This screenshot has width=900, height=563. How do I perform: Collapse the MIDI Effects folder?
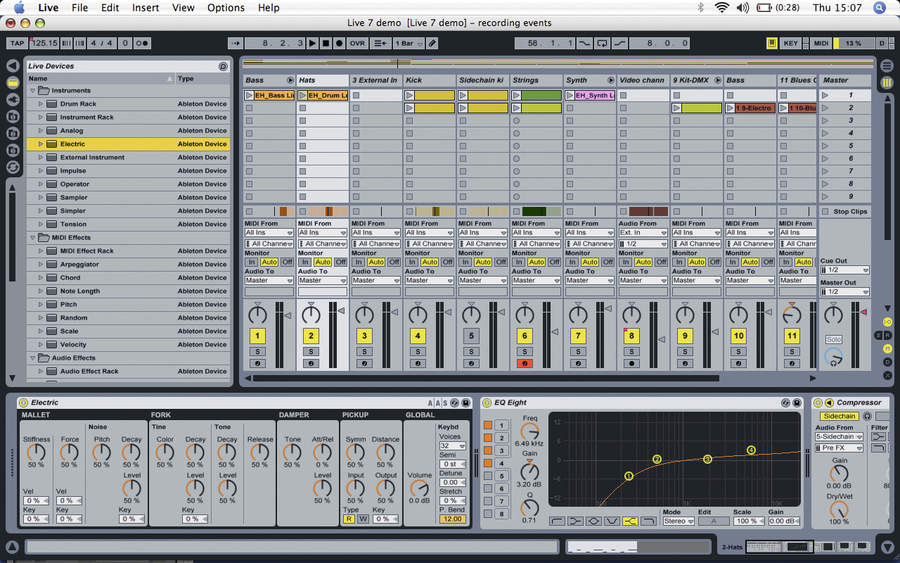click(x=33, y=238)
